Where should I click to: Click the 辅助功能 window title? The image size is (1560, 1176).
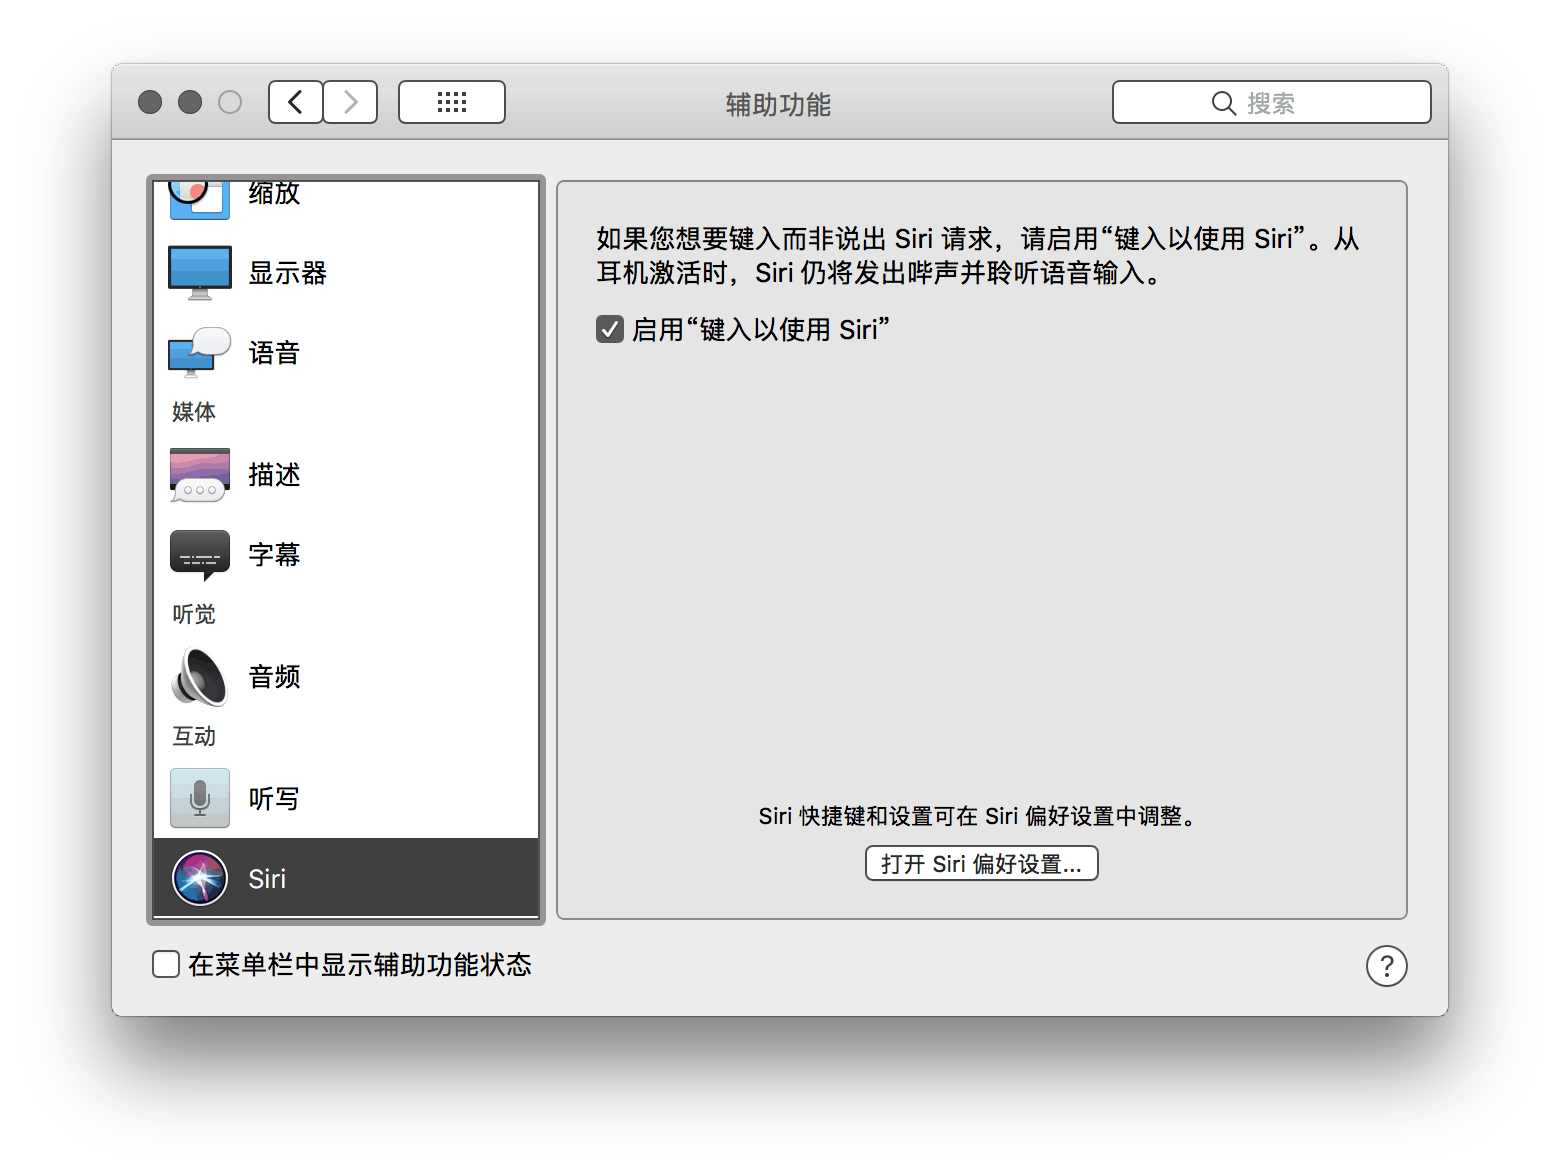coord(778,104)
